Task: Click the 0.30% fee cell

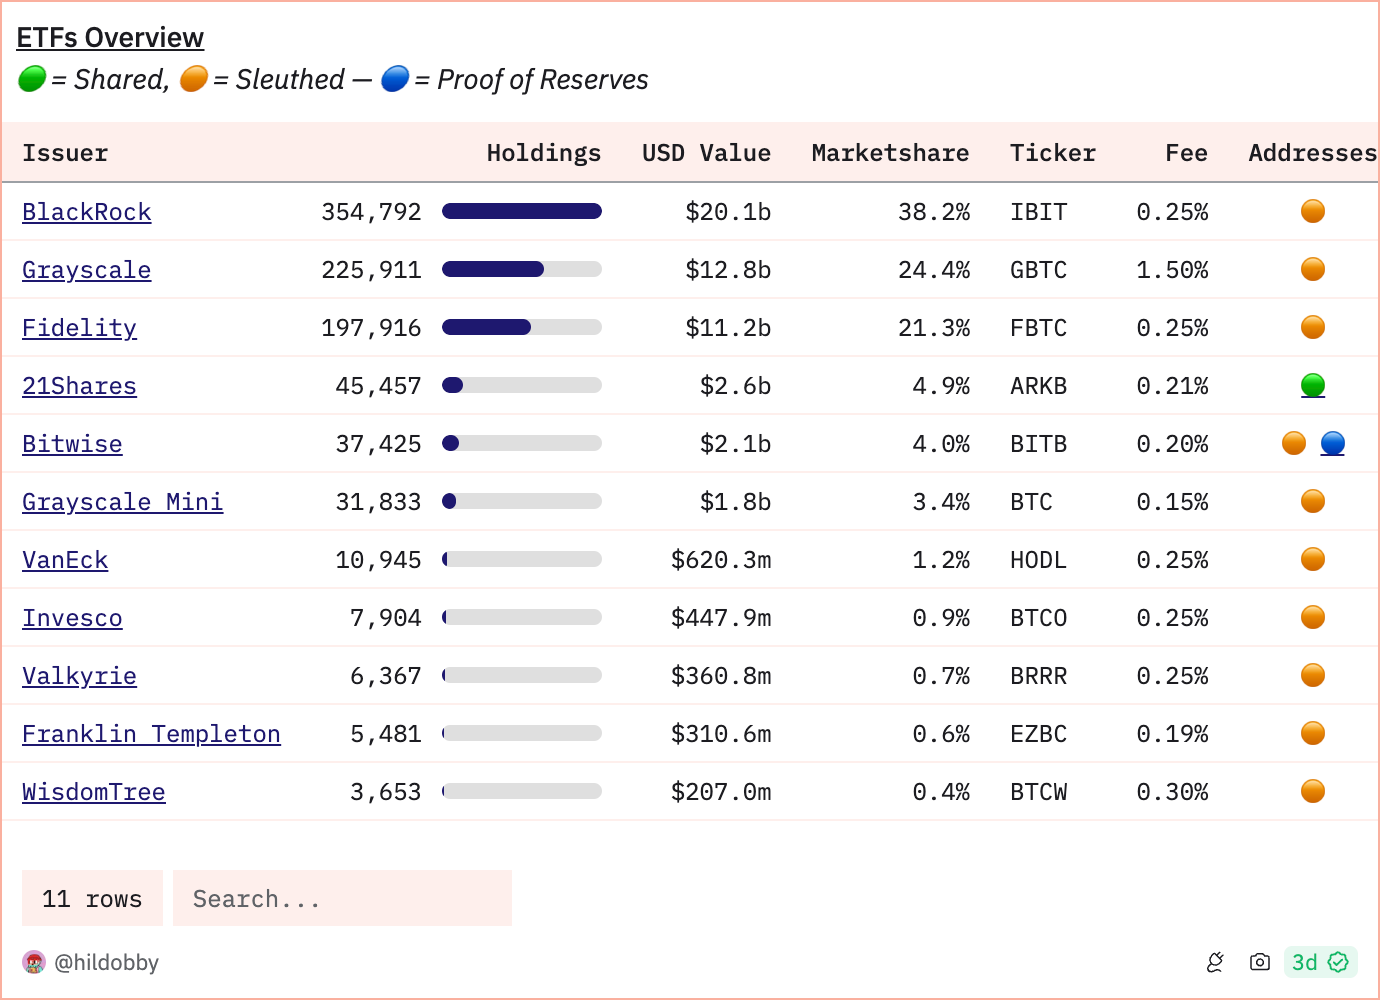Action: coord(1172,792)
